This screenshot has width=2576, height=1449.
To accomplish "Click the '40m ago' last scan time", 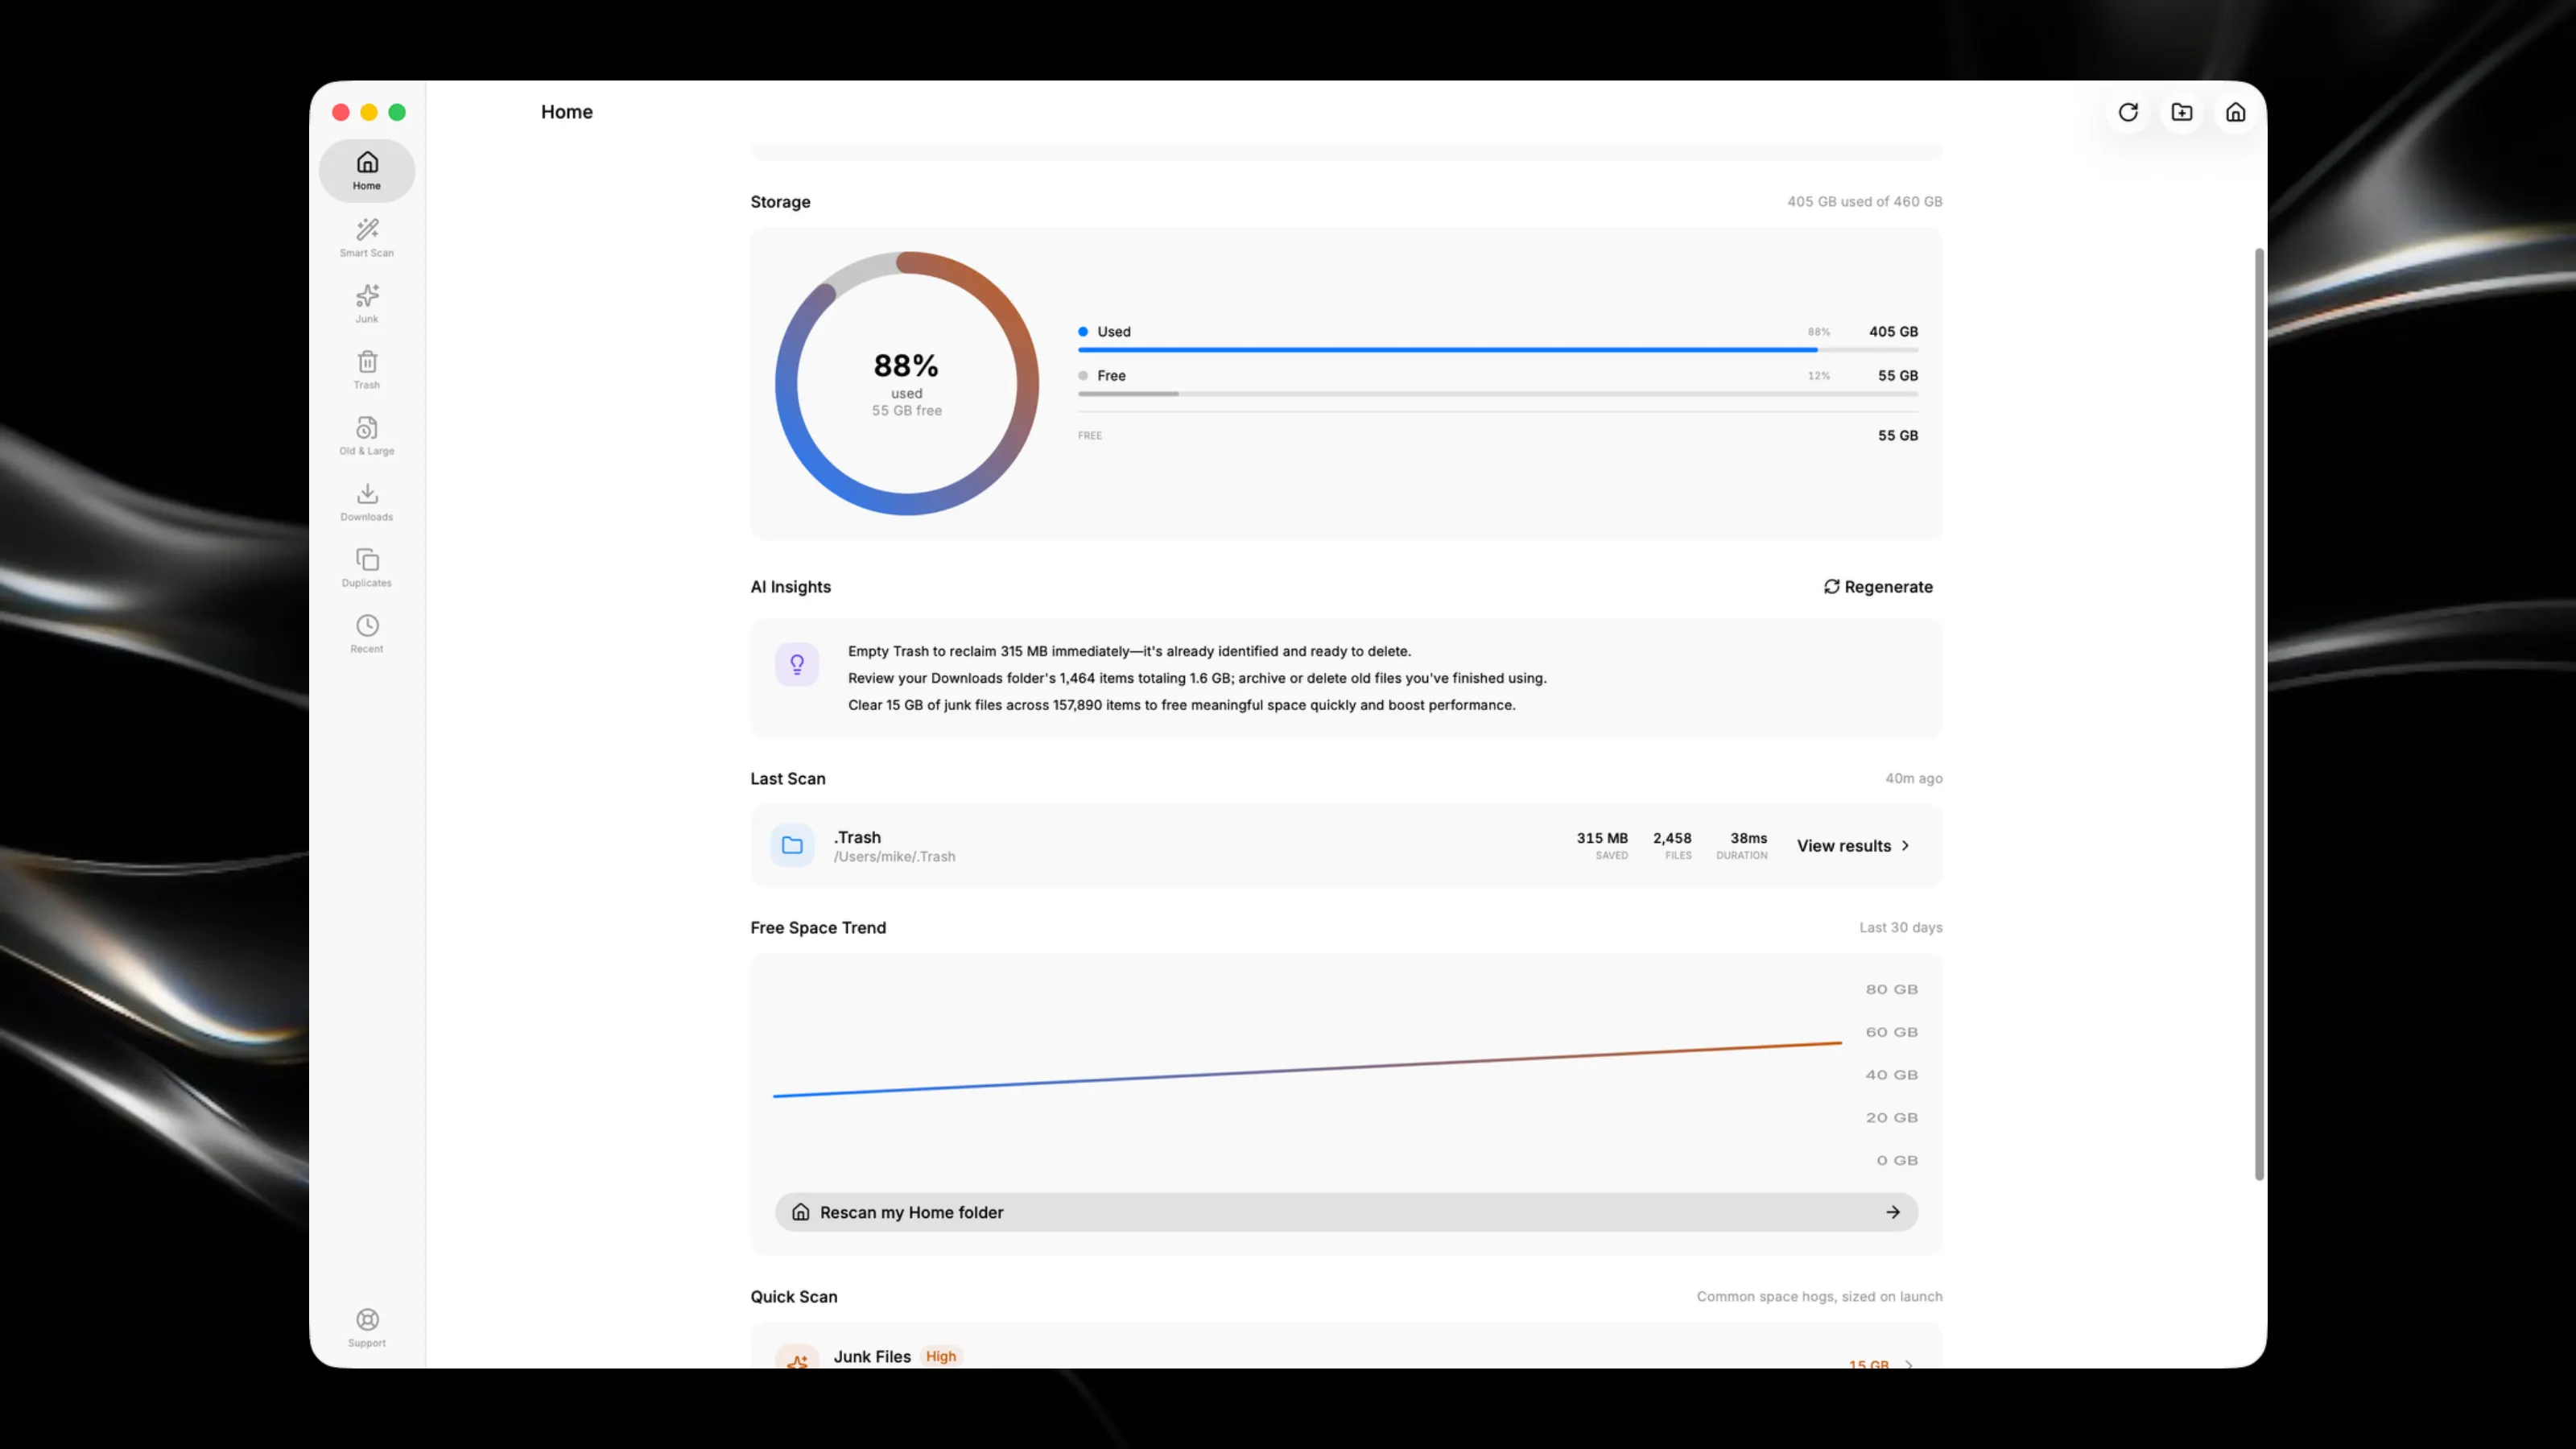I will [x=1913, y=778].
